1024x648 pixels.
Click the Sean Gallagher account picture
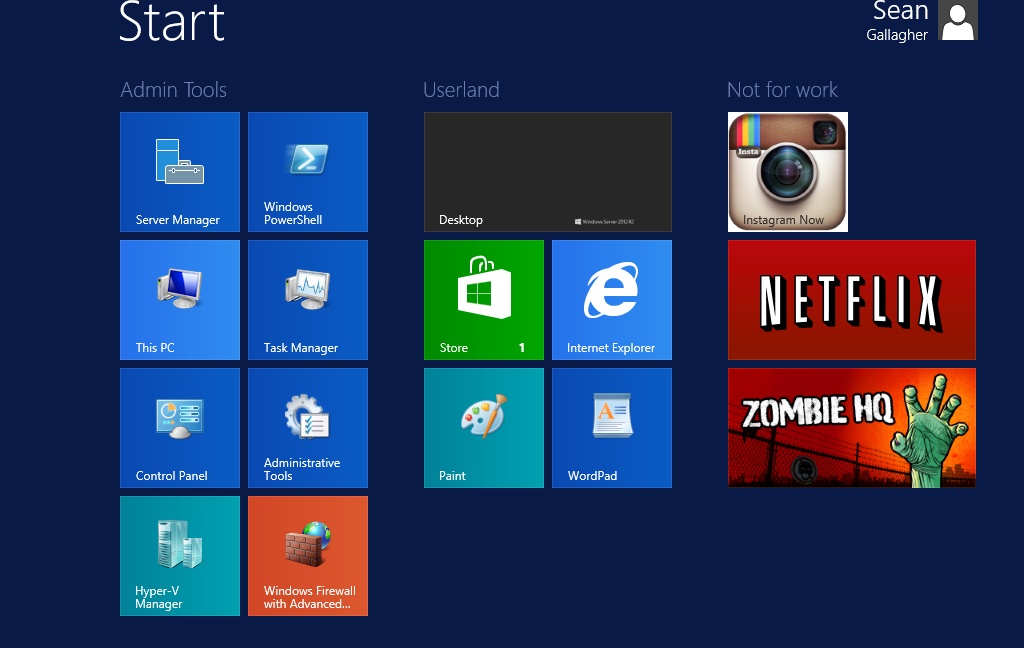957,20
